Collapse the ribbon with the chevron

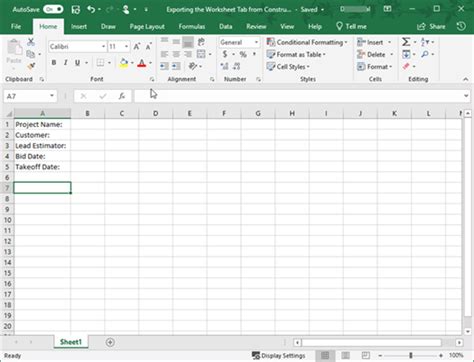click(x=465, y=79)
